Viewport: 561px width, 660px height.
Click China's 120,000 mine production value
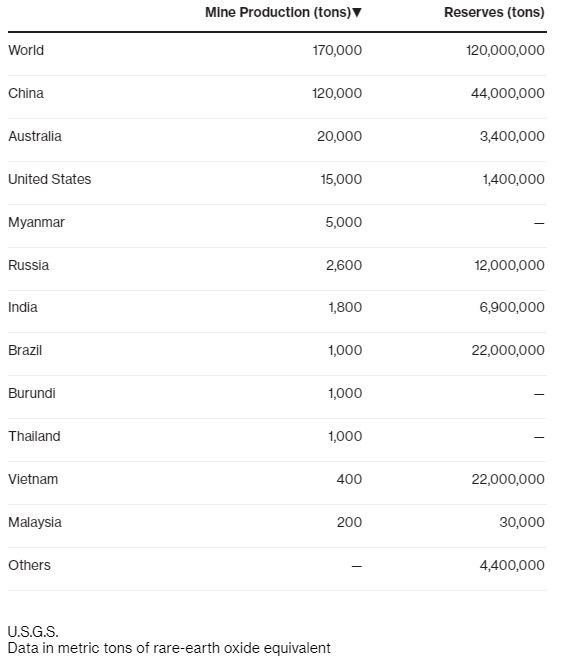tap(337, 93)
